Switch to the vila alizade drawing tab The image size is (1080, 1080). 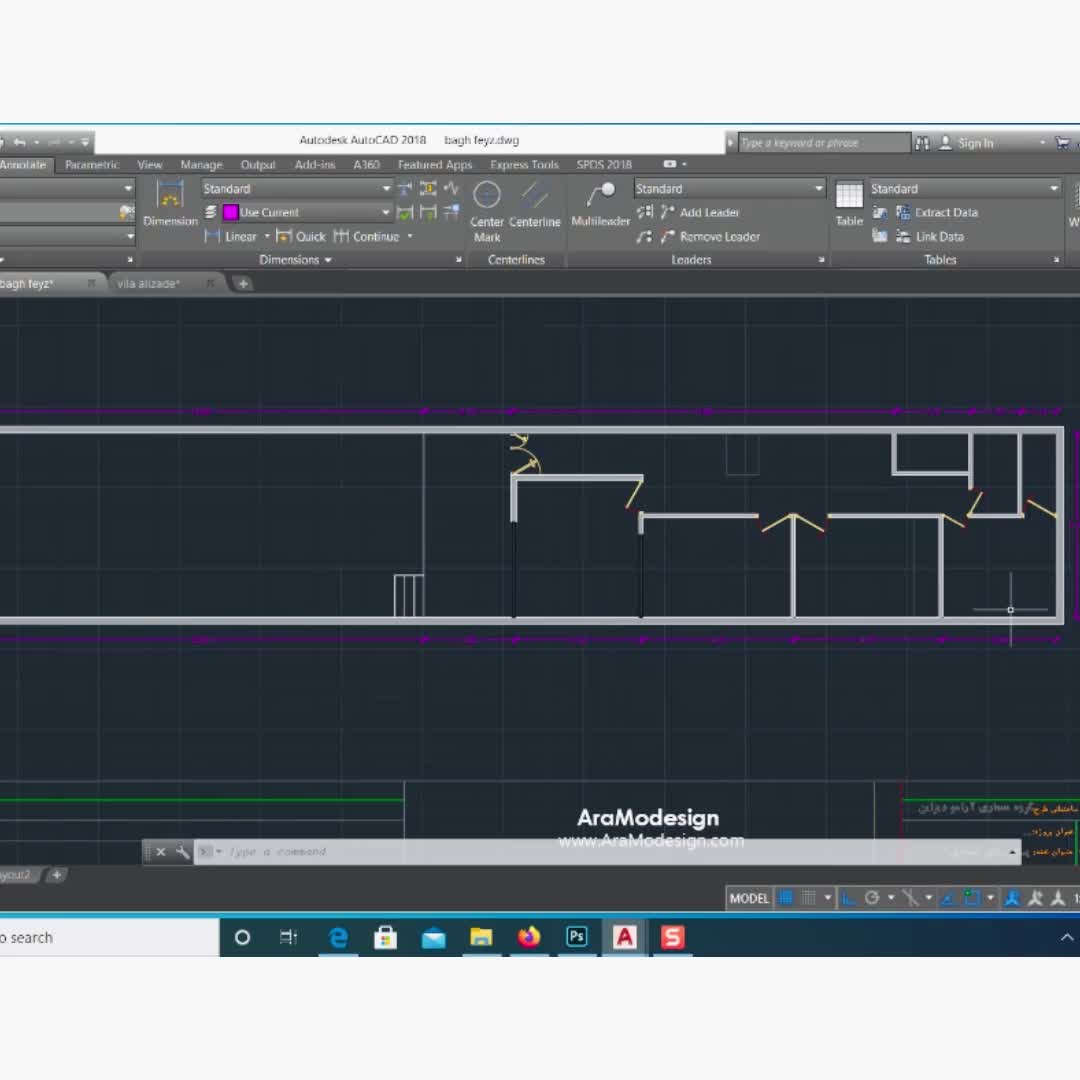[x=149, y=284]
